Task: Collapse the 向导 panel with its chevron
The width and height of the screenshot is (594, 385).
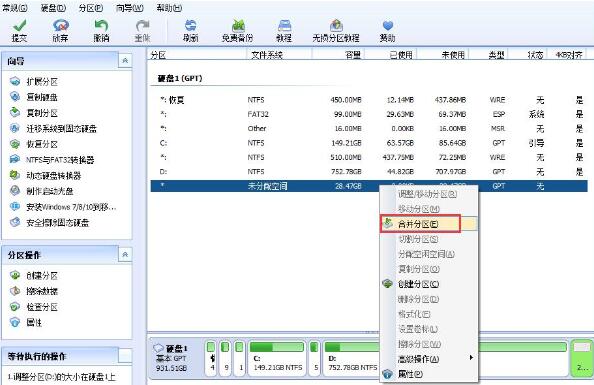Action: coord(125,61)
